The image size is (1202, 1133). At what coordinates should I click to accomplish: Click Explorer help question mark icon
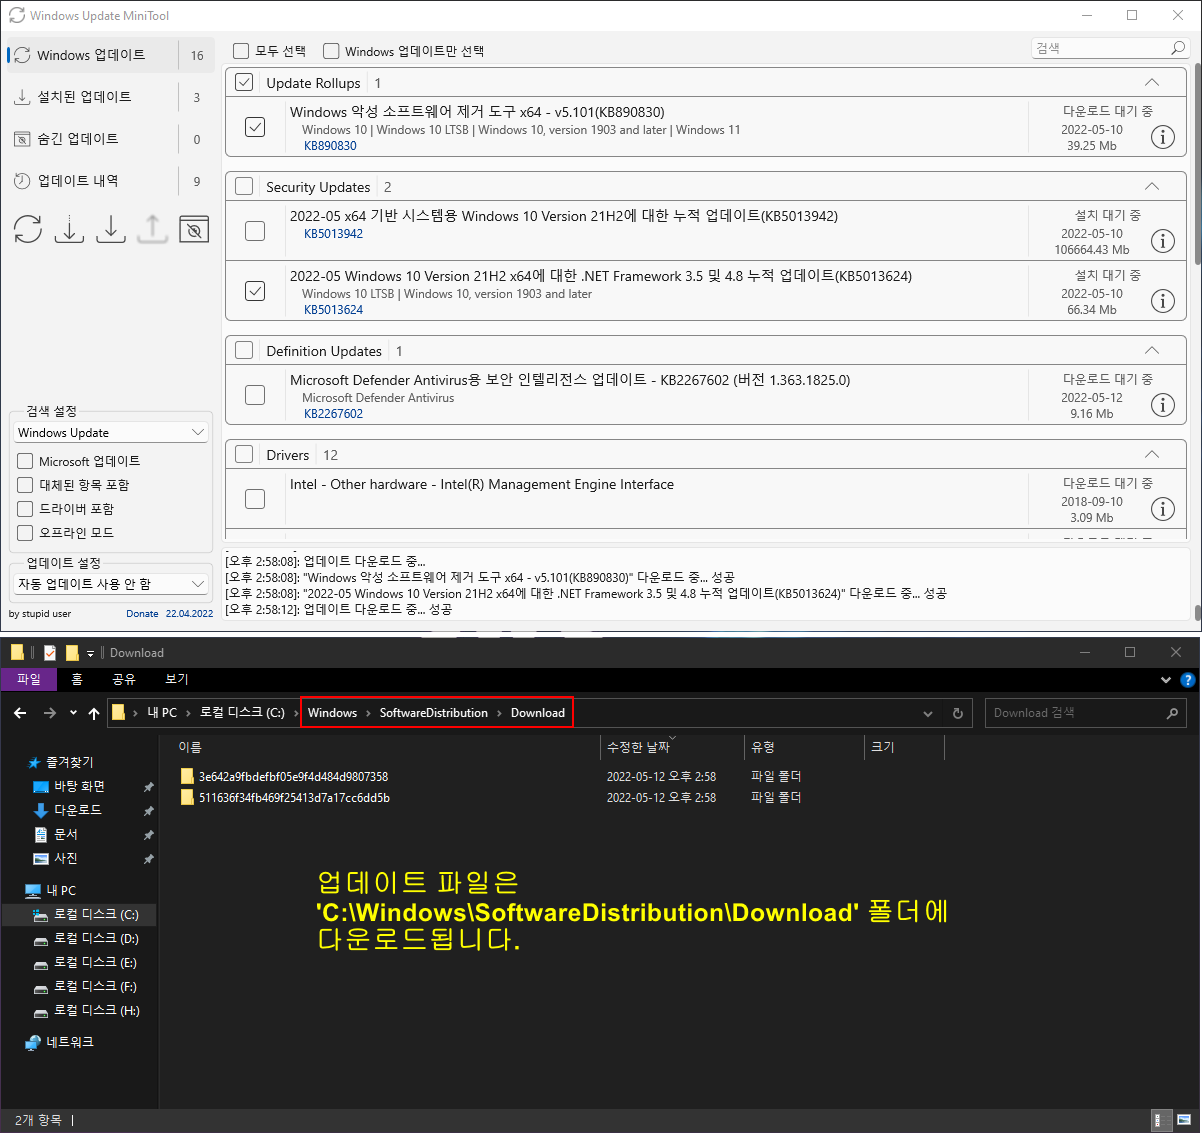[1188, 680]
